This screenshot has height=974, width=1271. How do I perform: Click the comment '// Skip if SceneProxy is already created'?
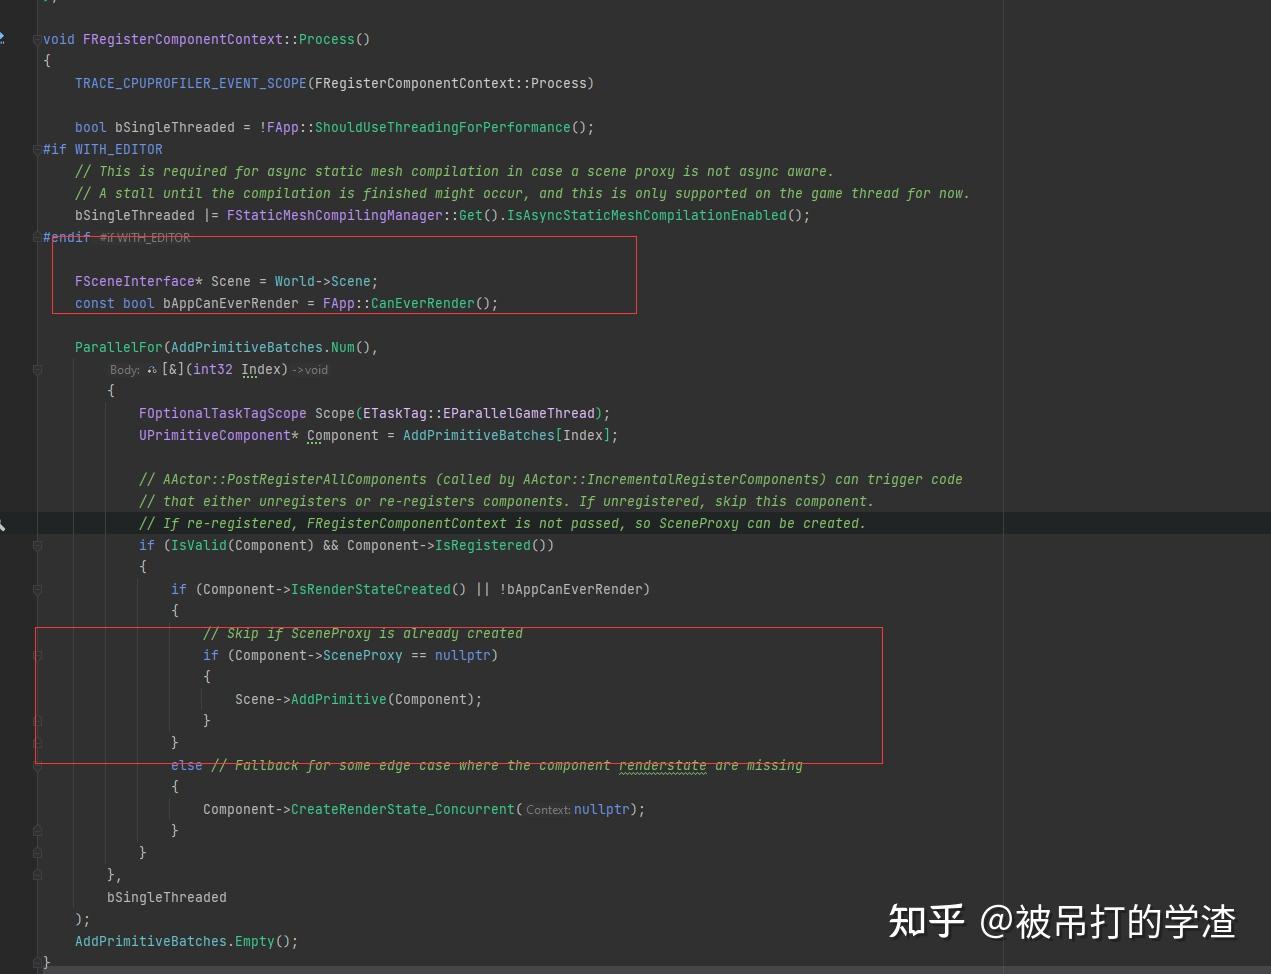(x=363, y=633)
